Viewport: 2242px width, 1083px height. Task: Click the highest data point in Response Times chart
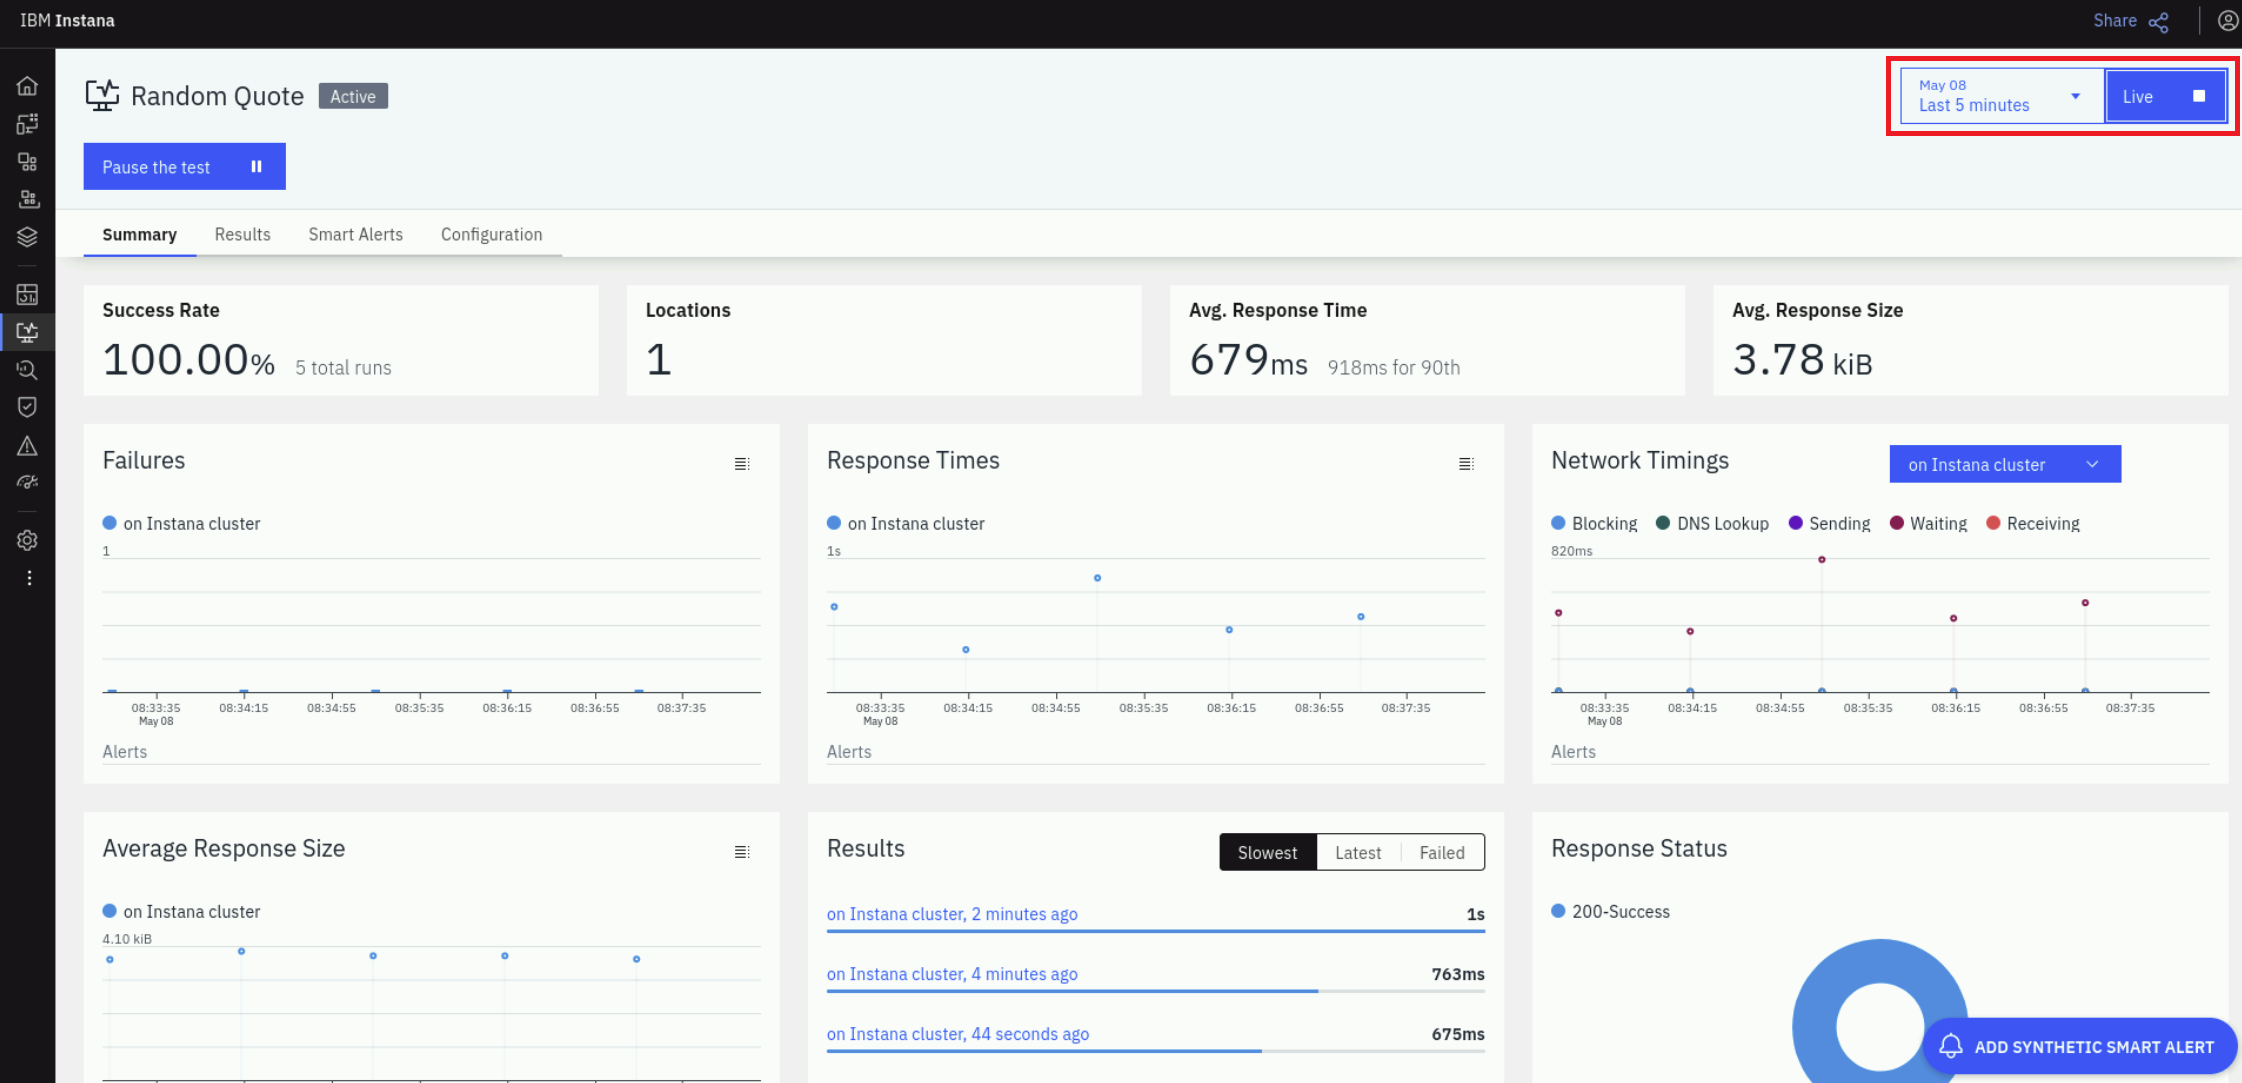tap(1097, 578)
